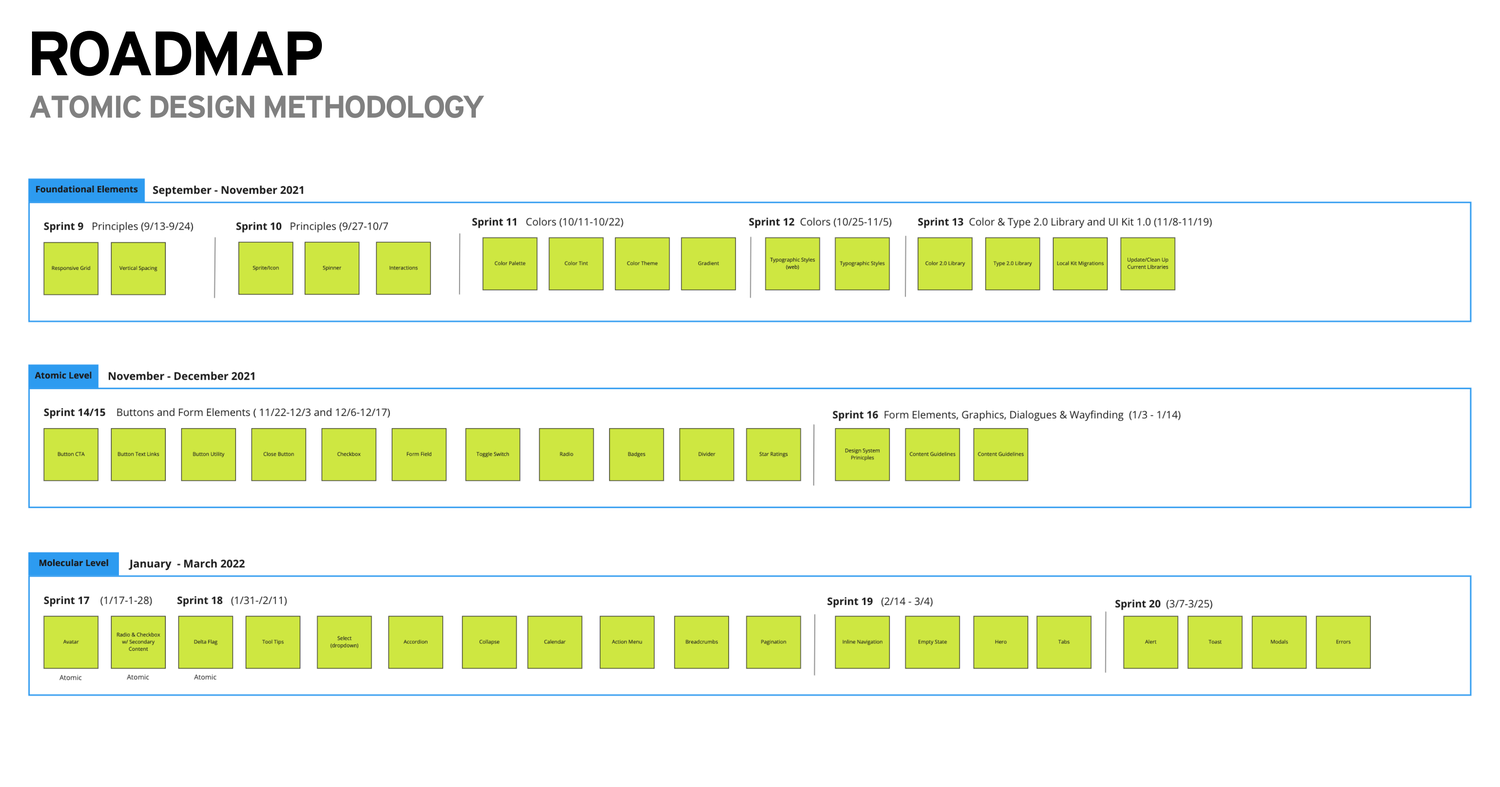1500x787 pixels.
Task: Pick the Spinner sticky note
Action: pos(332,268)
